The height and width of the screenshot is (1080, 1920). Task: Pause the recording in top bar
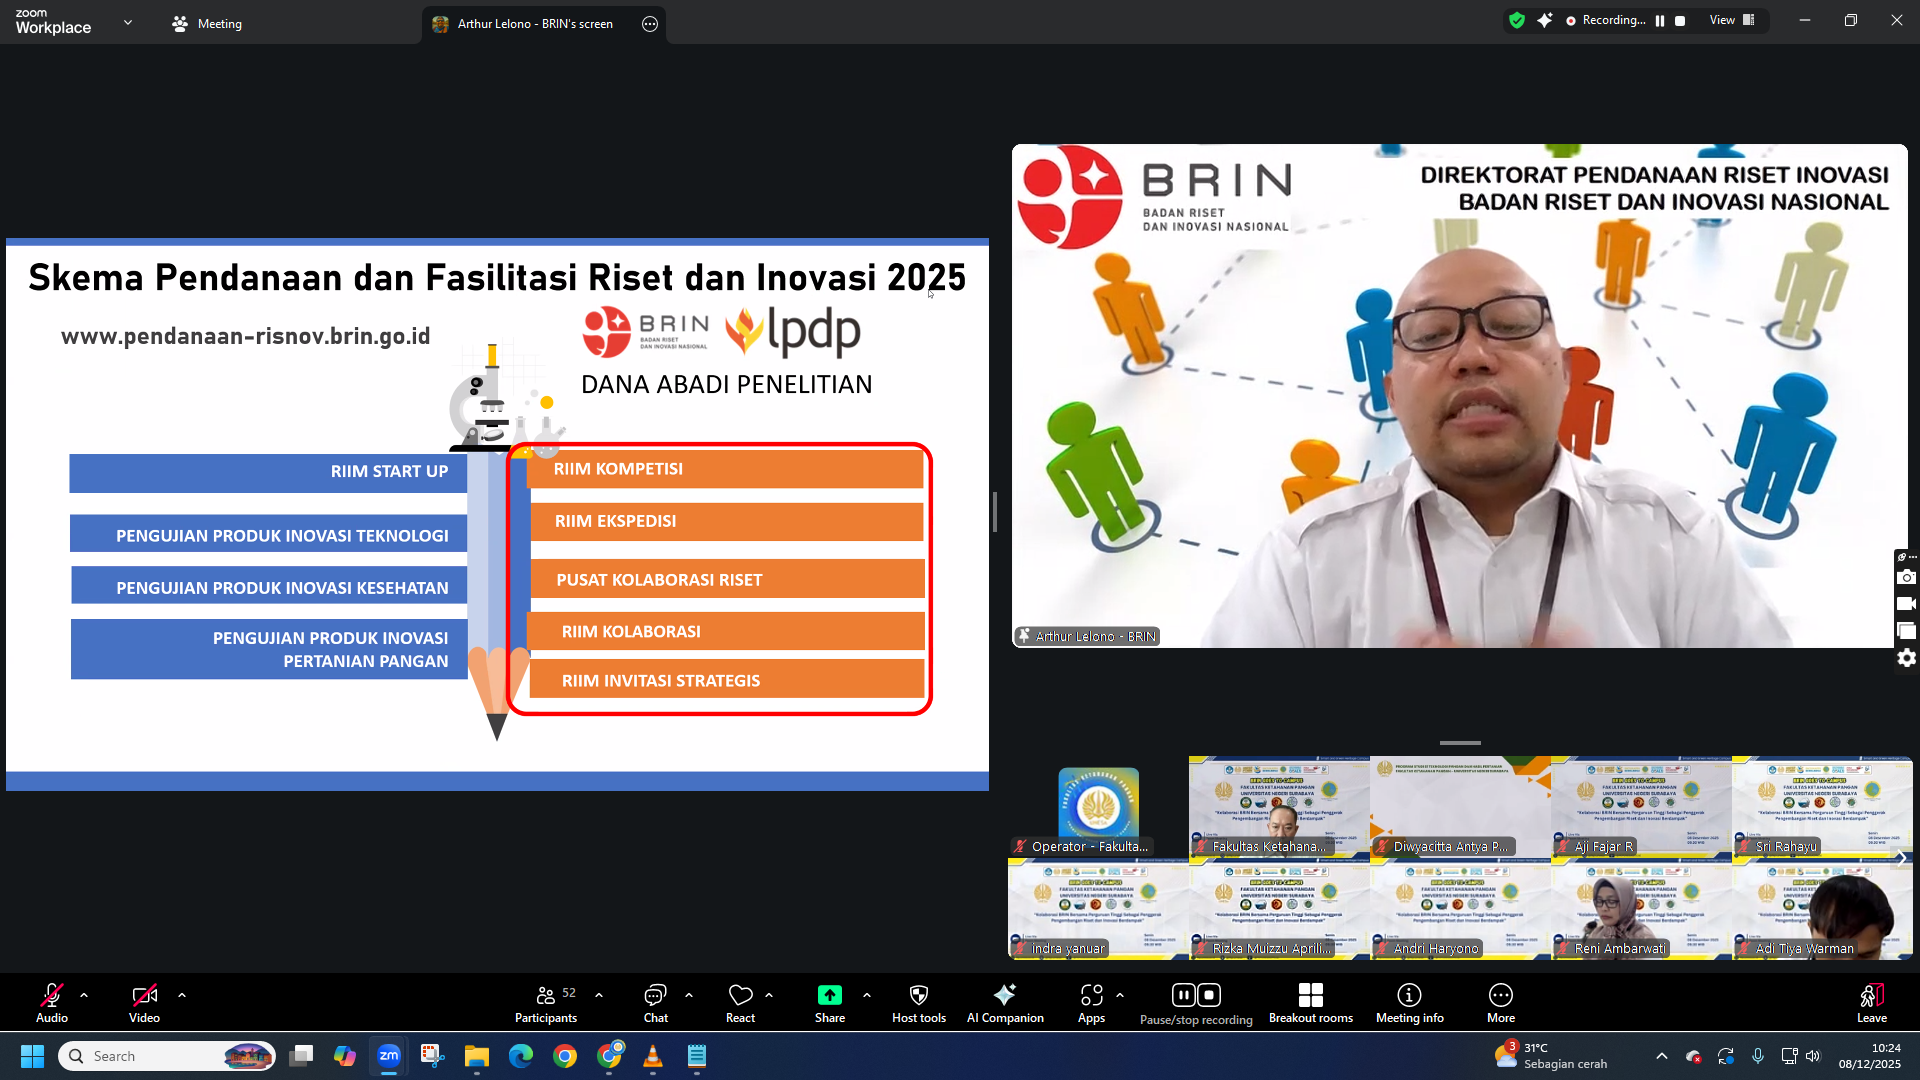[1660, 21]
